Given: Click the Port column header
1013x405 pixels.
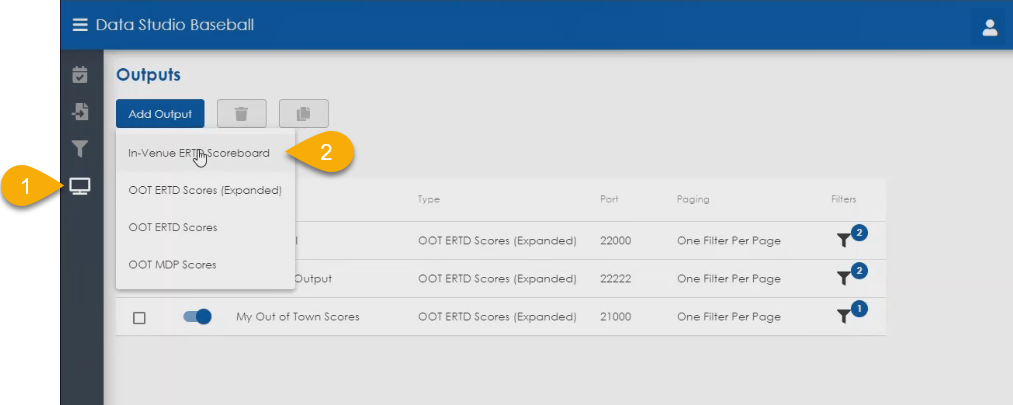Looking at the screenshot, I should point(608,199).
